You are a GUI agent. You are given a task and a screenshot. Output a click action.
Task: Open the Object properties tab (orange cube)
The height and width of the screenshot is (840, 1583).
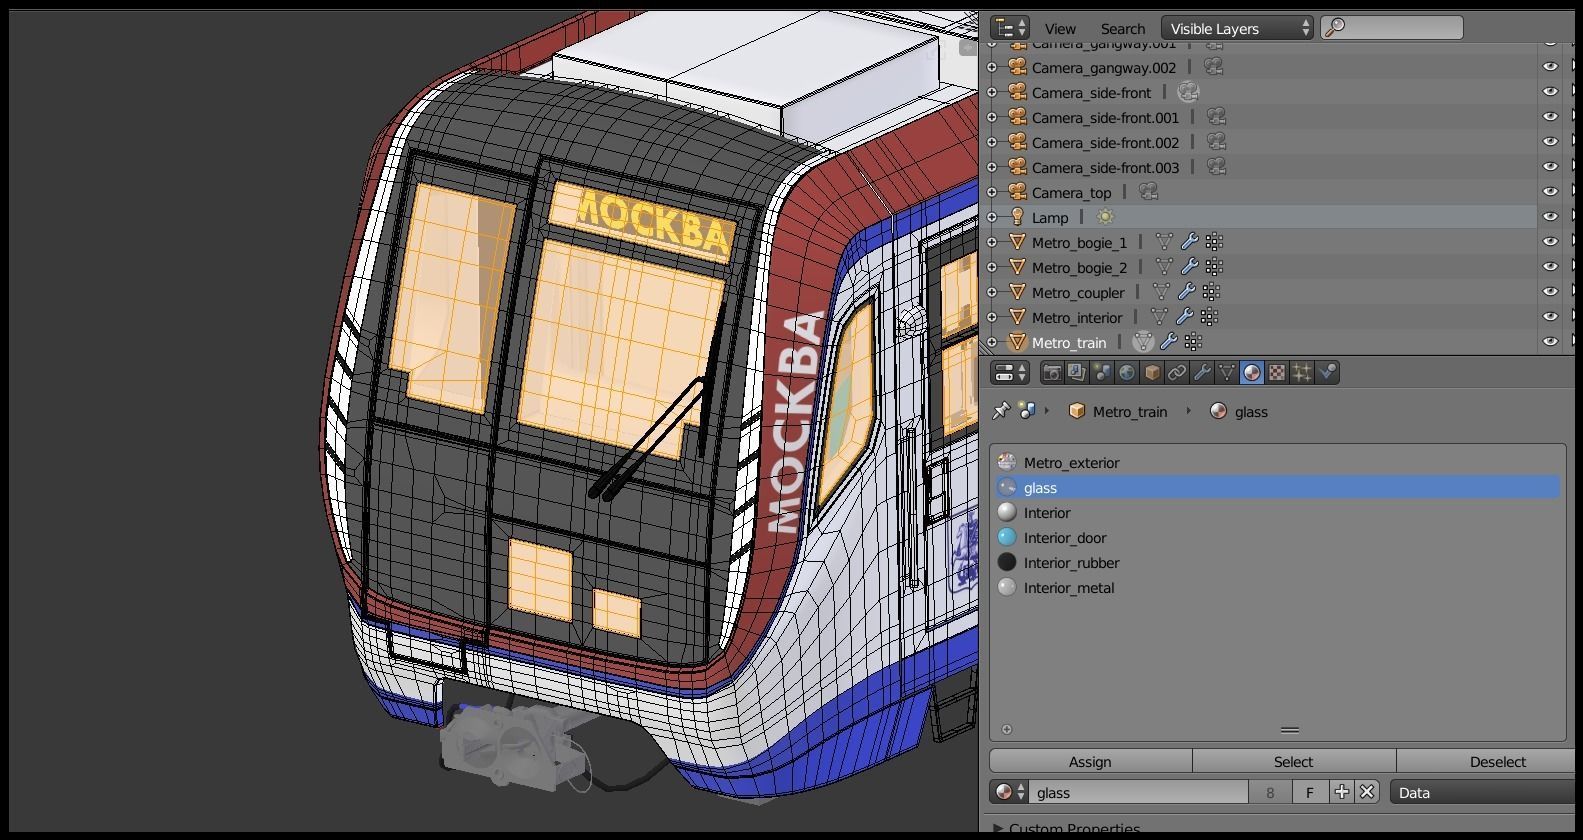[x=1152, y=373]
